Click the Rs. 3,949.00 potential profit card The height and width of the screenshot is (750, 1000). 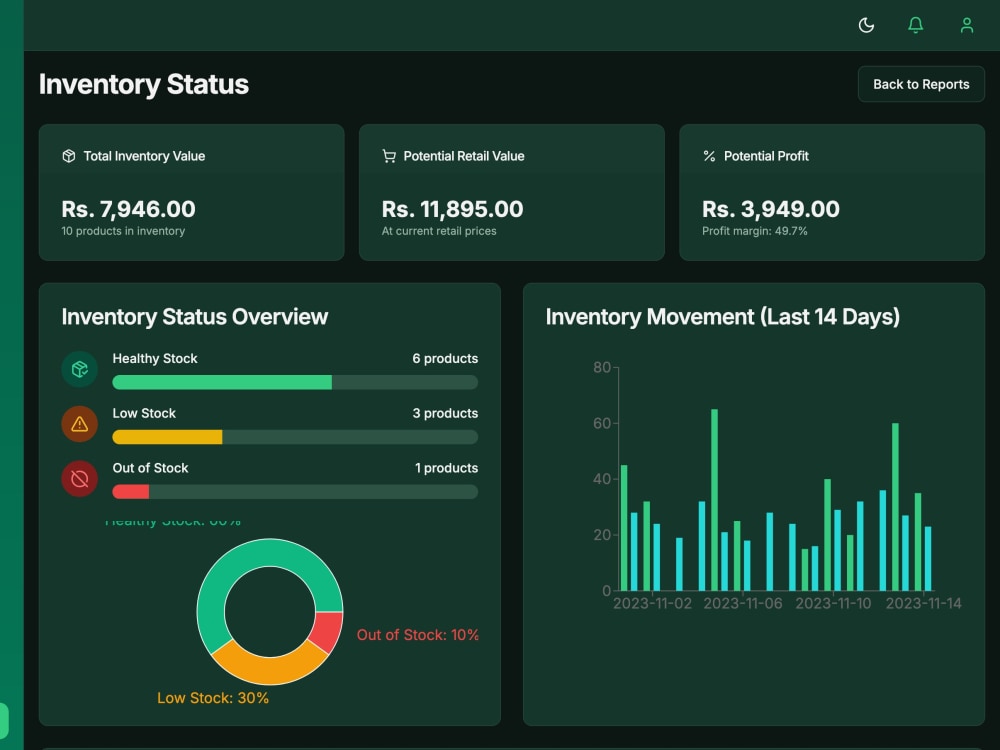point(832,192)
